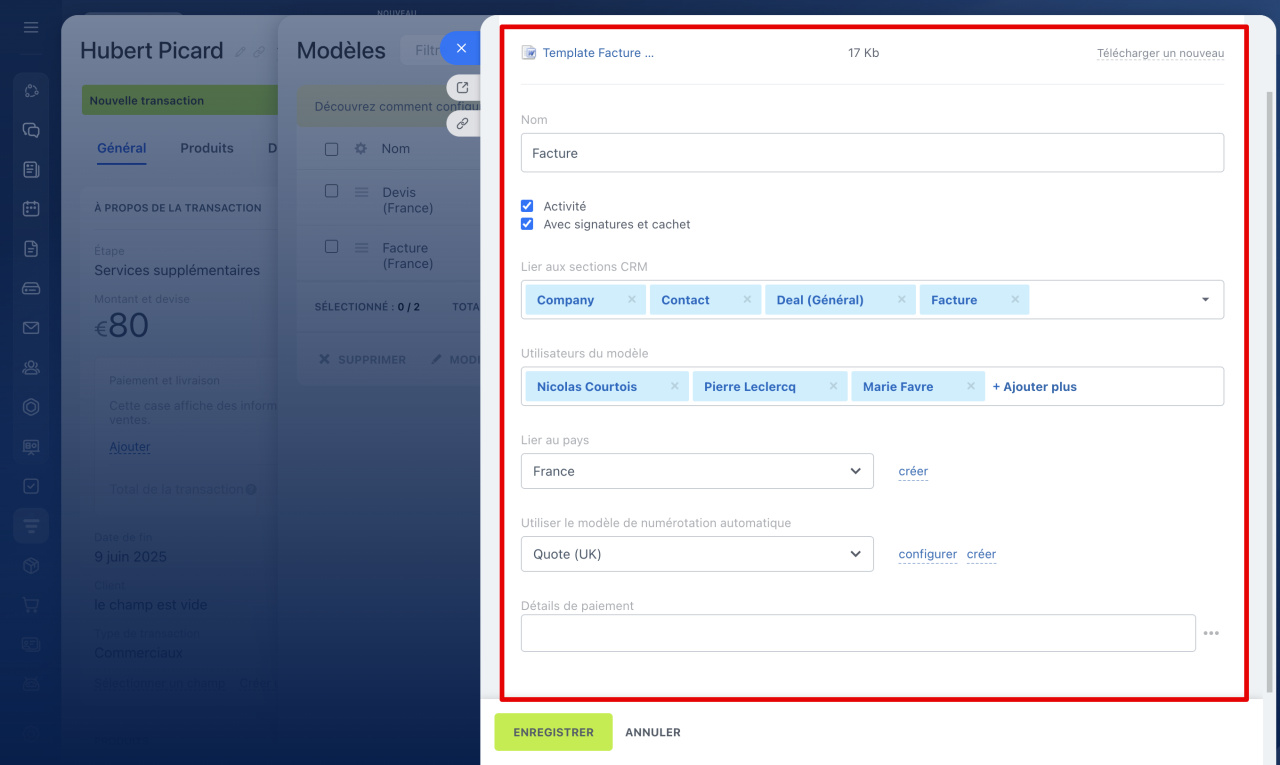This screenshot has width=1280, height=765.
Task: Click the shopping cart sidebar icon
Action: click(x=31, y=605)
